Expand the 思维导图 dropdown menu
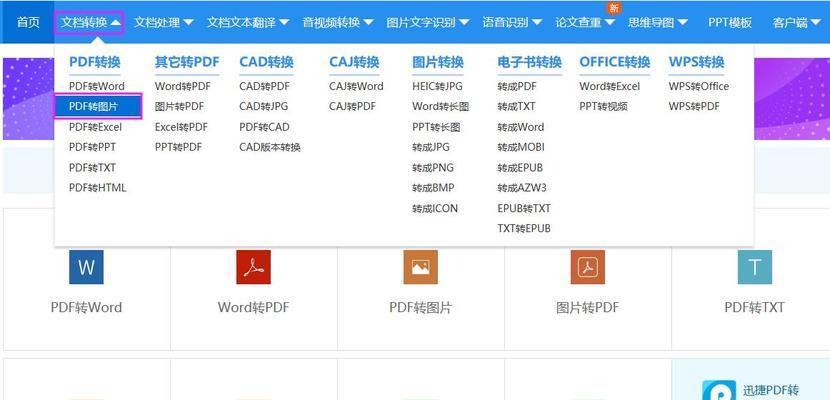 coord(658,22)
